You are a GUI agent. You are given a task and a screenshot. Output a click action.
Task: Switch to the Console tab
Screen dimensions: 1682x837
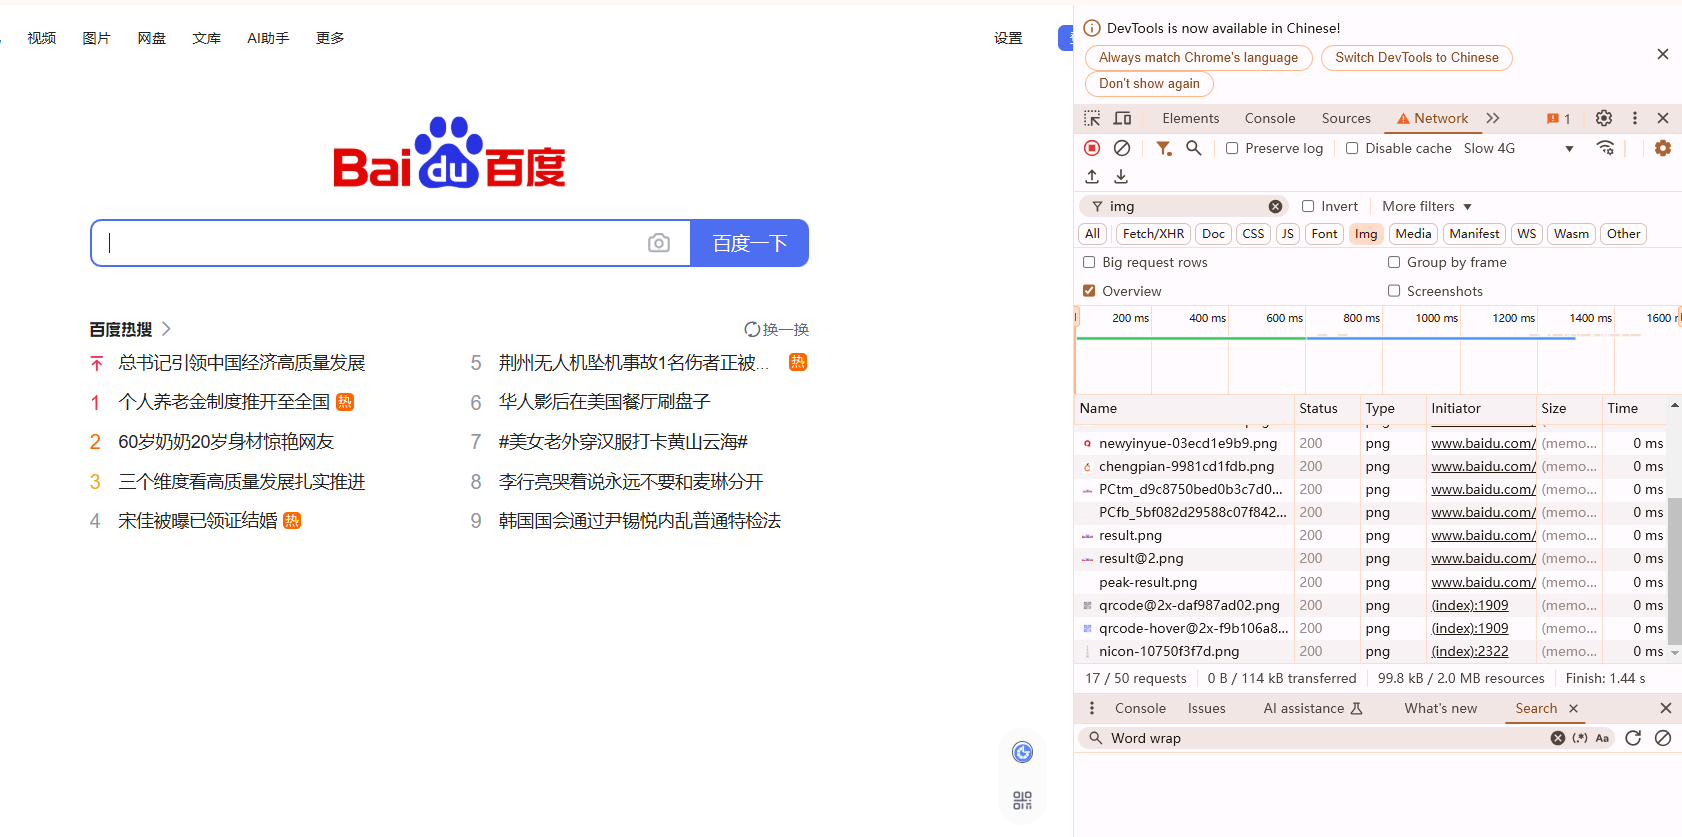click(1270, 118)
